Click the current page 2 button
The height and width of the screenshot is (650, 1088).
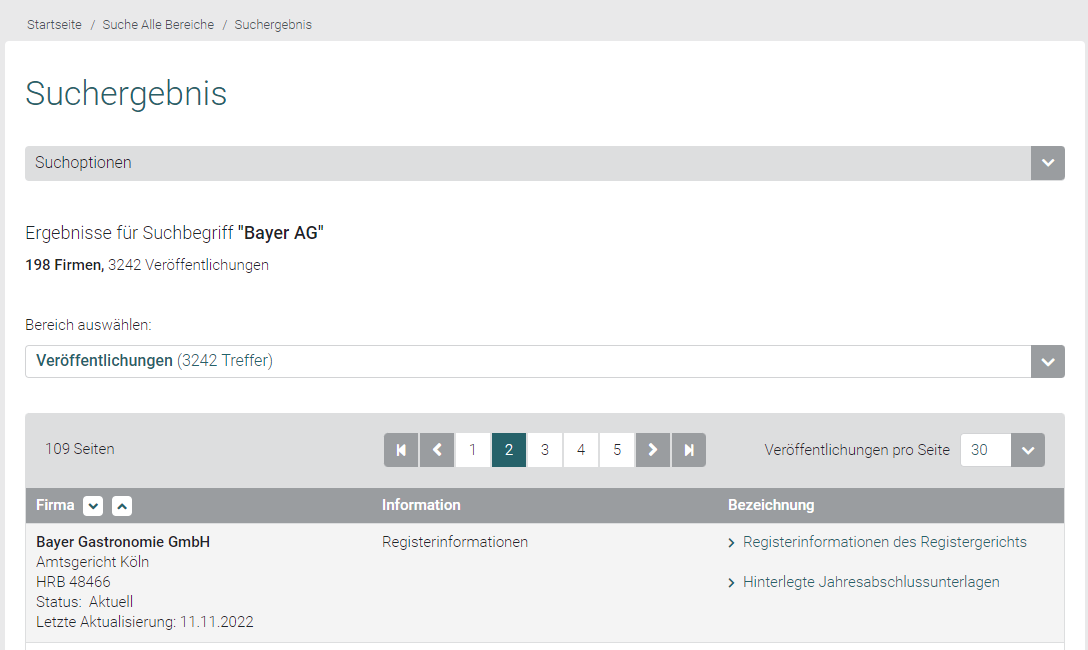(x=509, y=450)
